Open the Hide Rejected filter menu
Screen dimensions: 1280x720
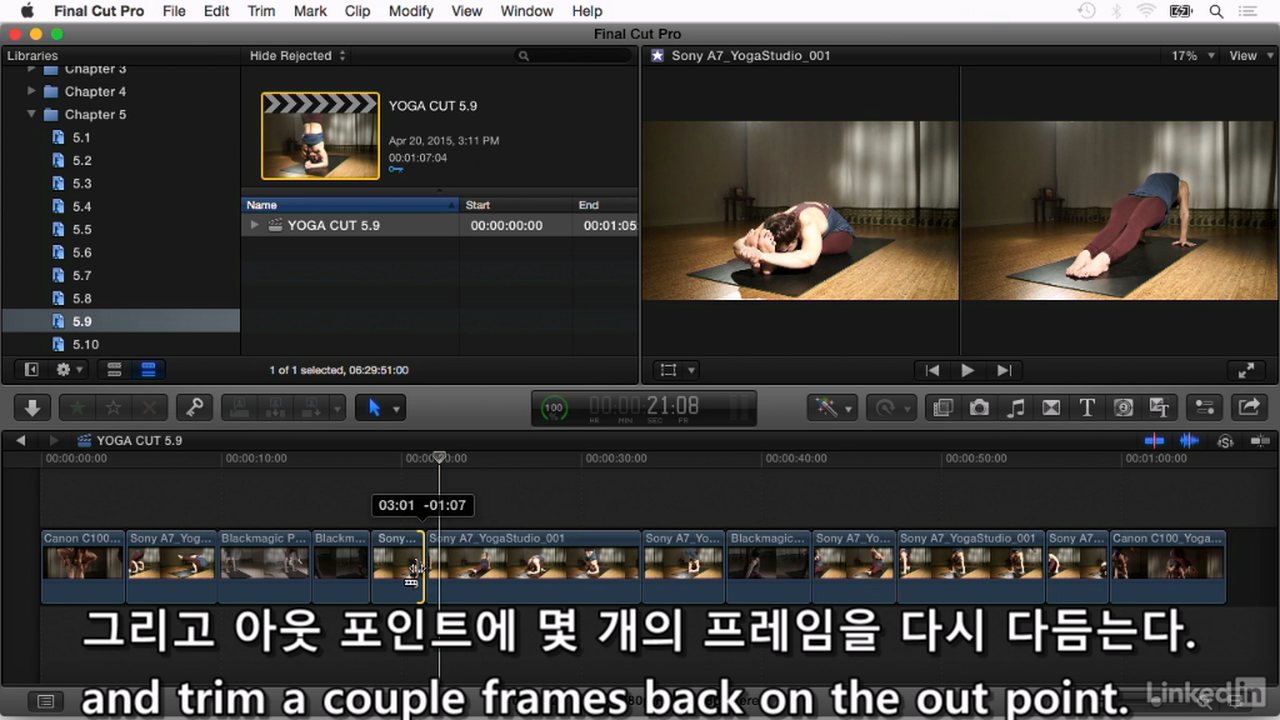pos(297,56)
